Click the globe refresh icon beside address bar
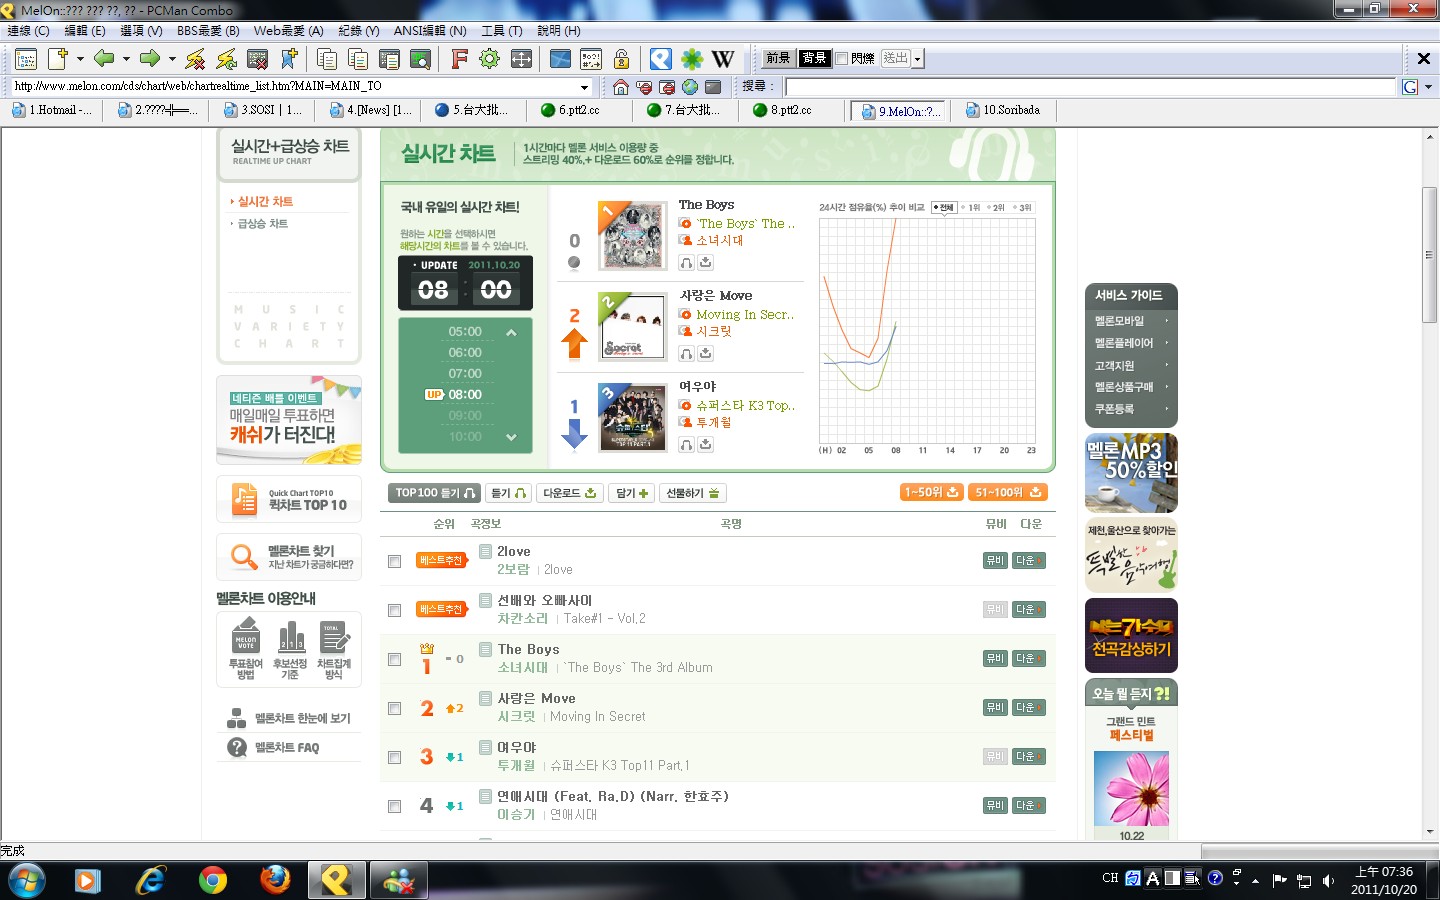Screen dimensions: 1440x900 690,87
